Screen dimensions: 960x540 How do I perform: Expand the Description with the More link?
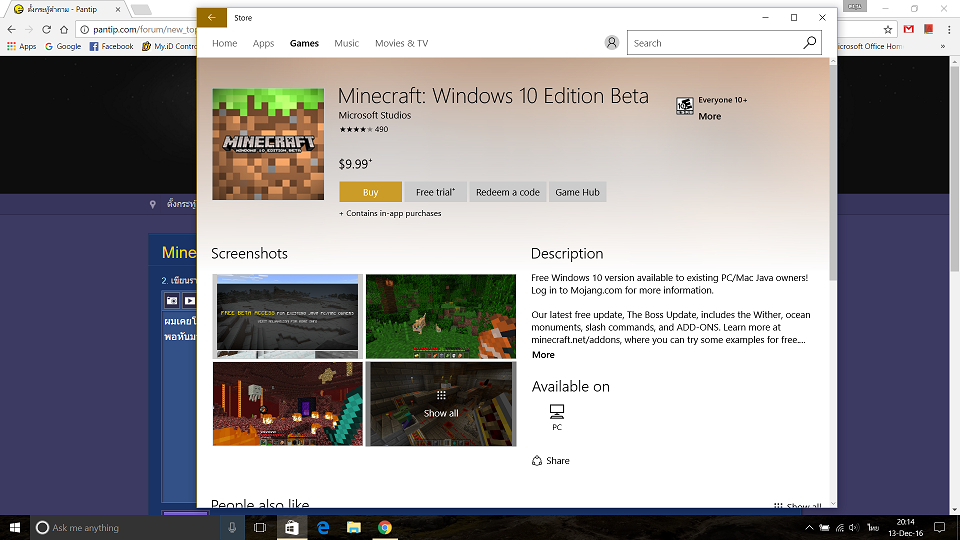543,354
